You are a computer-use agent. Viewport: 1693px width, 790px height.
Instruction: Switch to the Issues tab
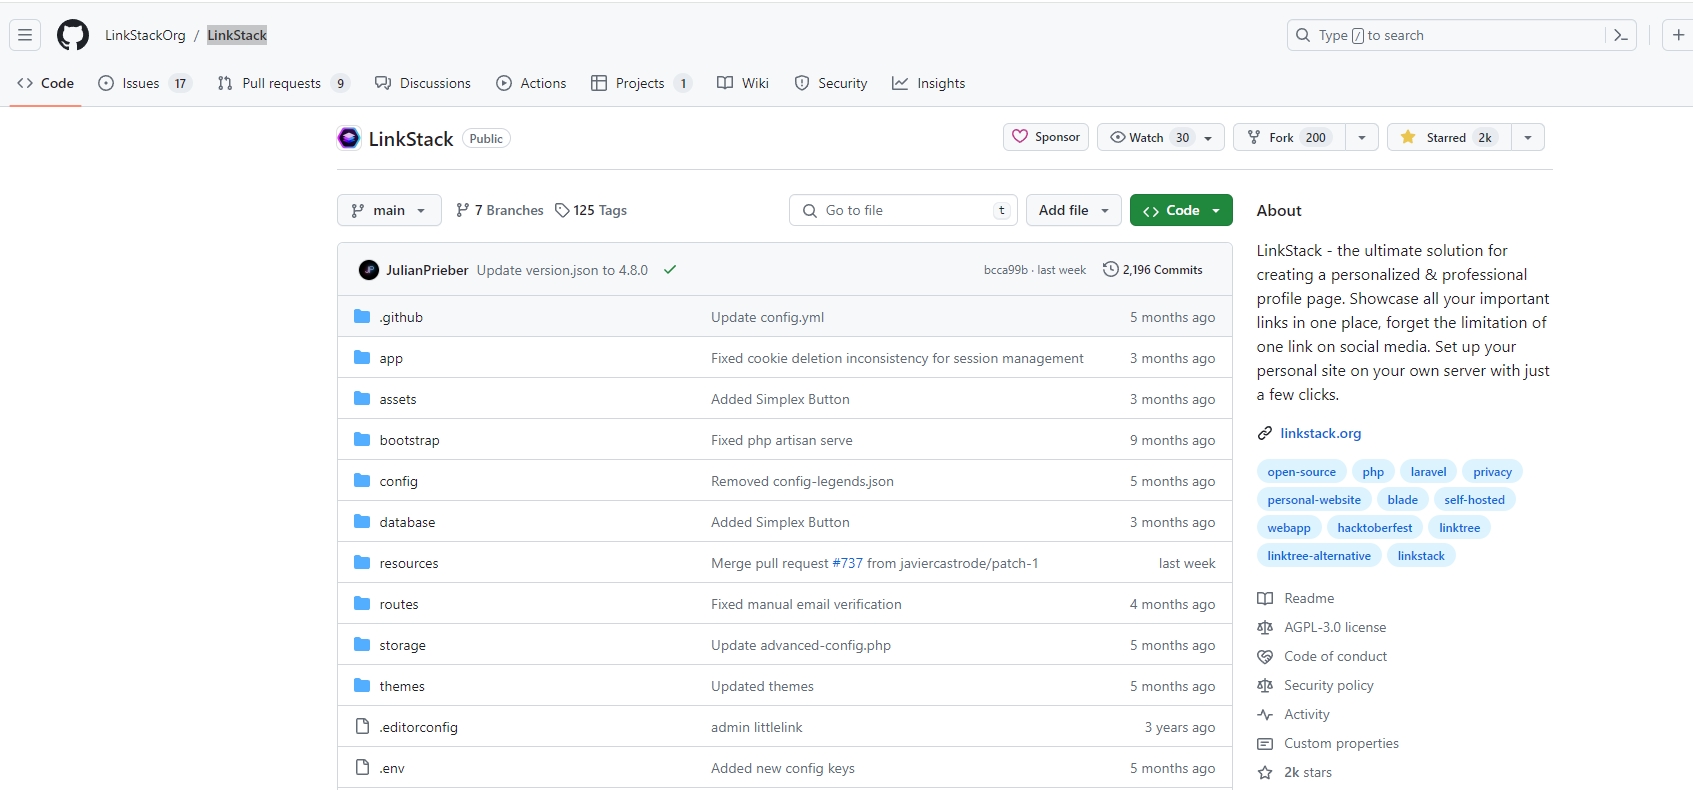[x=144, y=83]
